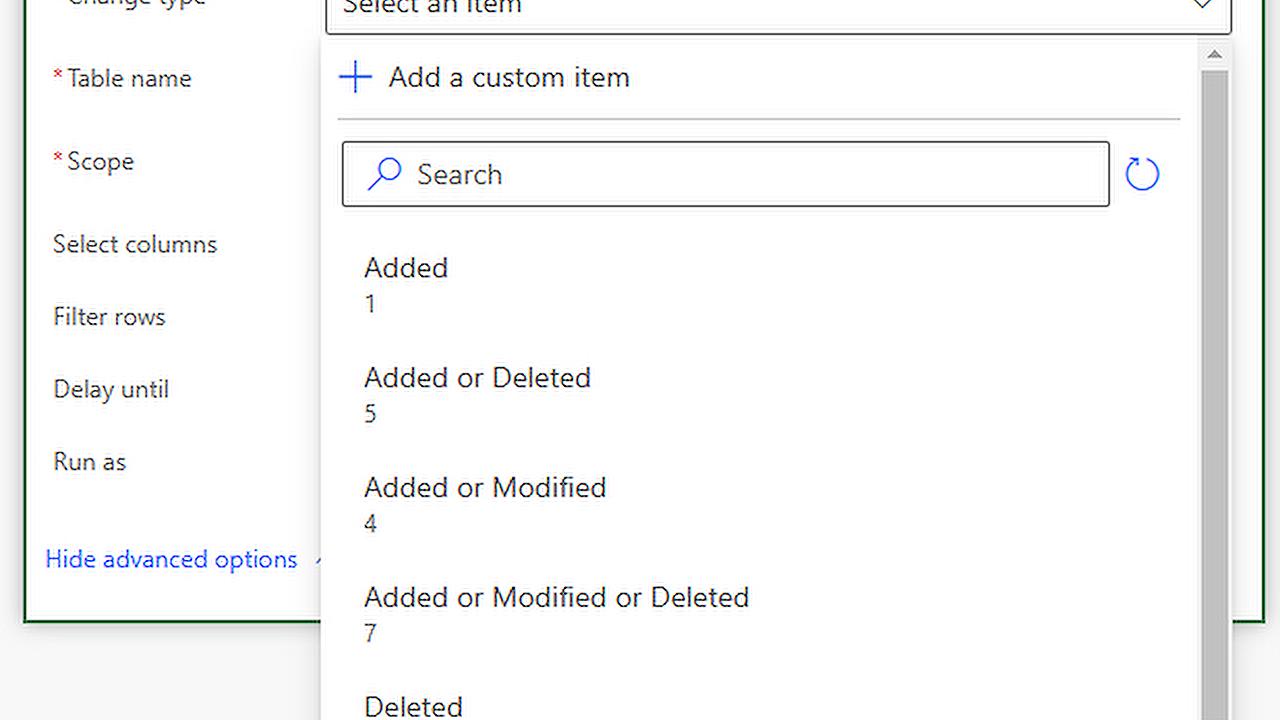Viewport: 1280px width, 720px height.
Task: Click the Table name field label
Action: [128, 78]
